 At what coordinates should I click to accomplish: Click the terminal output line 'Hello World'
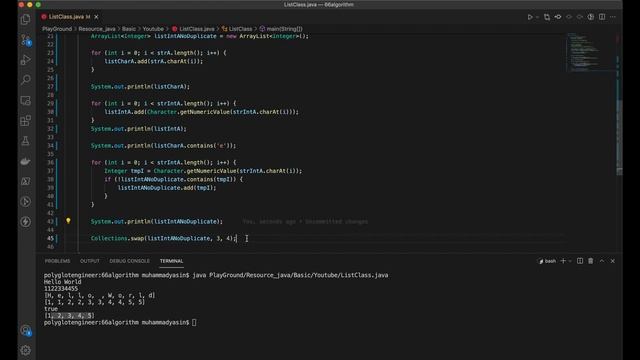(62, 282)
